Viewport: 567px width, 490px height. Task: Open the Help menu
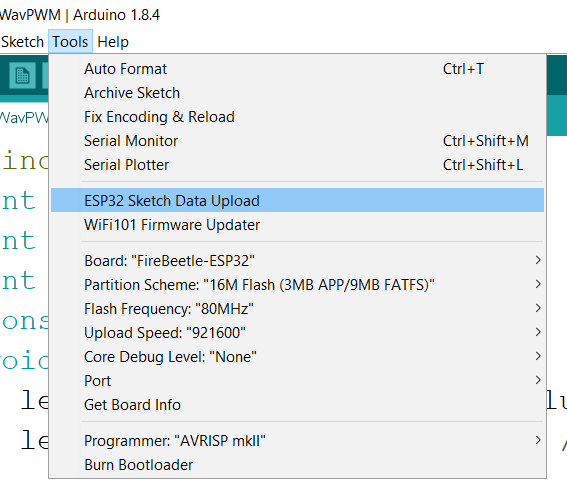click(113, 42)
